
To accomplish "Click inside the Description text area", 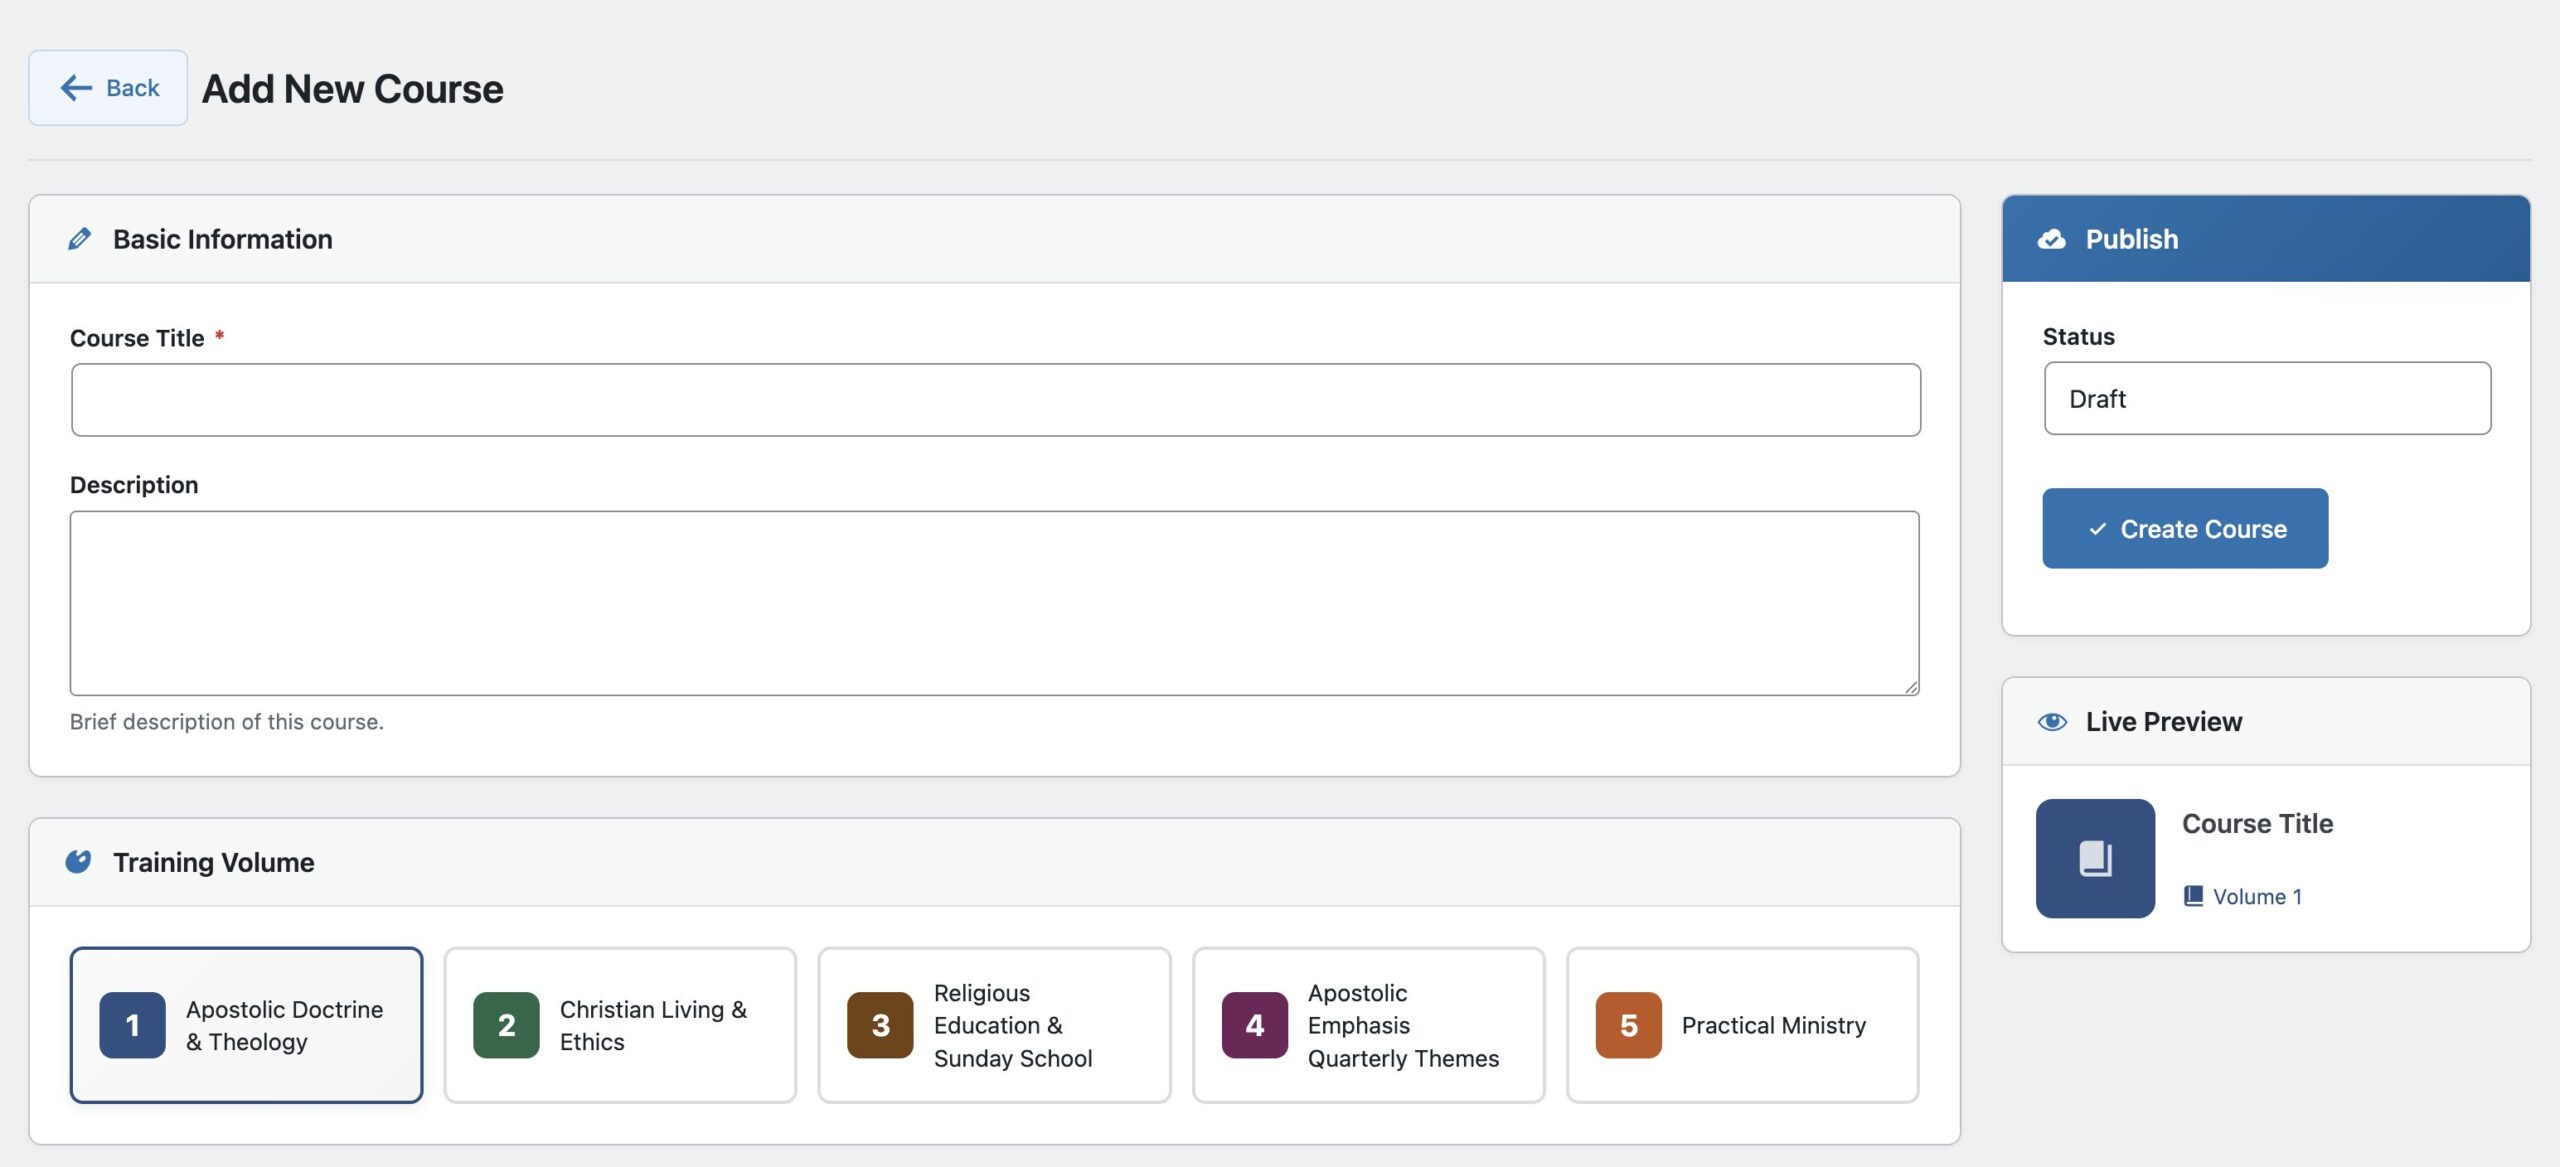I will [995, 603].
